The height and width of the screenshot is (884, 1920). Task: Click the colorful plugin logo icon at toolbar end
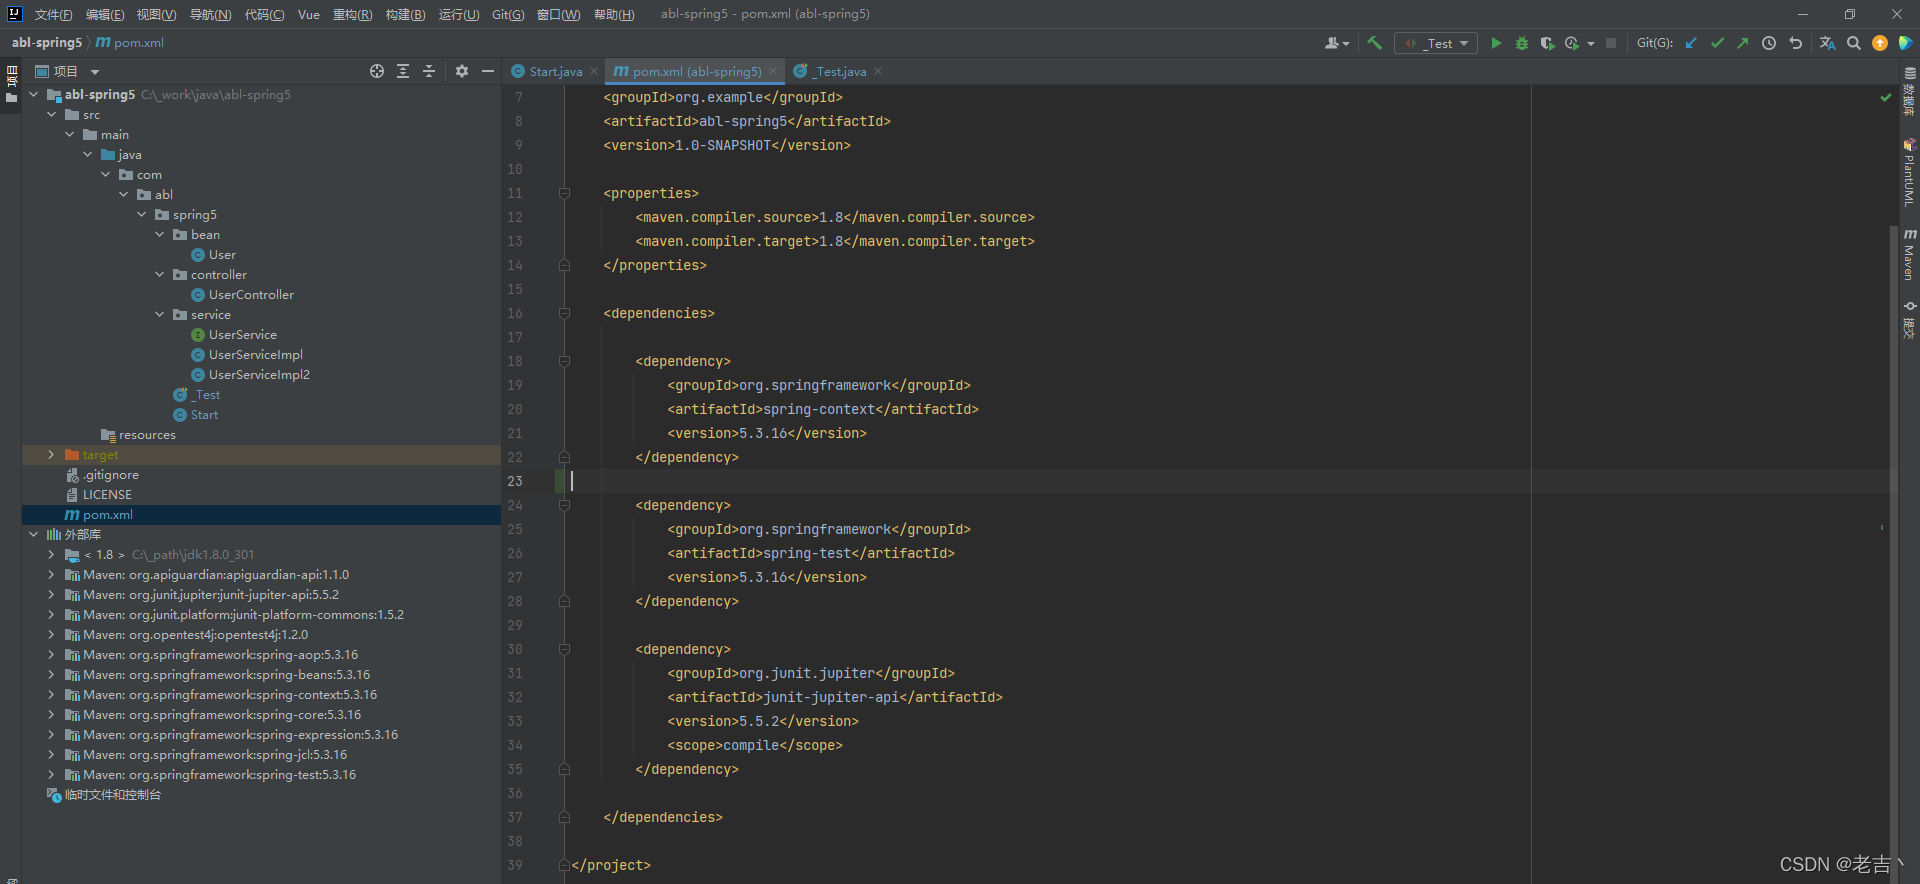[1905, 43]
